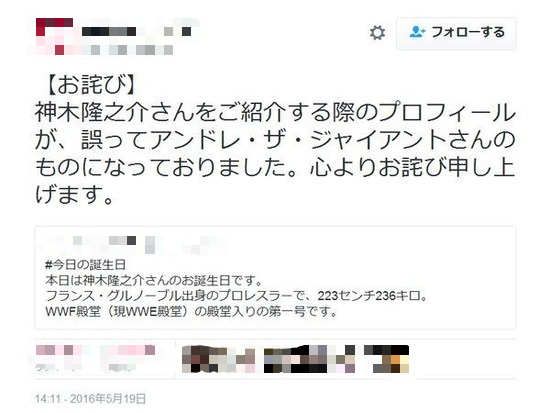The image size is (550, 413).
Task: View the blurred likes count stat
Action: (x=128, y=358)
